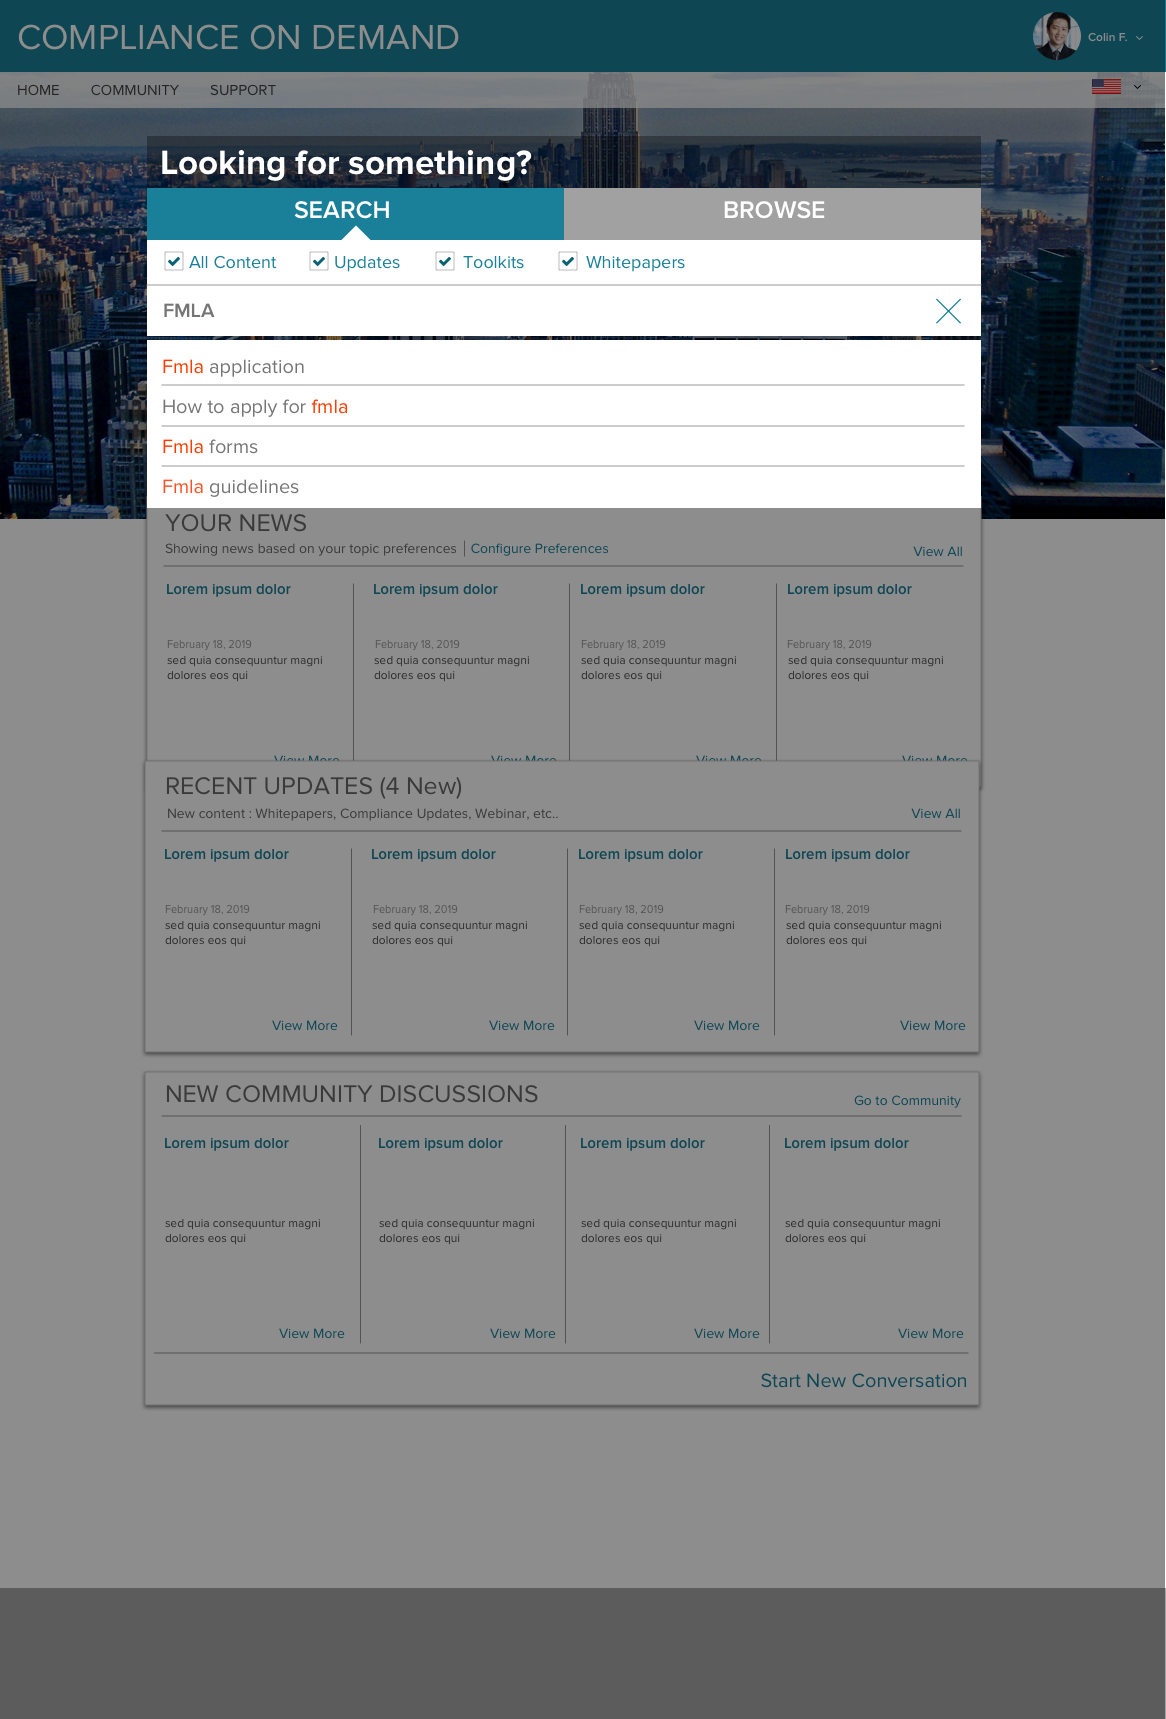Click View All in Recent Updates
The height and width of the screenshot is (1719, 1166).
[x=936, y=813]
